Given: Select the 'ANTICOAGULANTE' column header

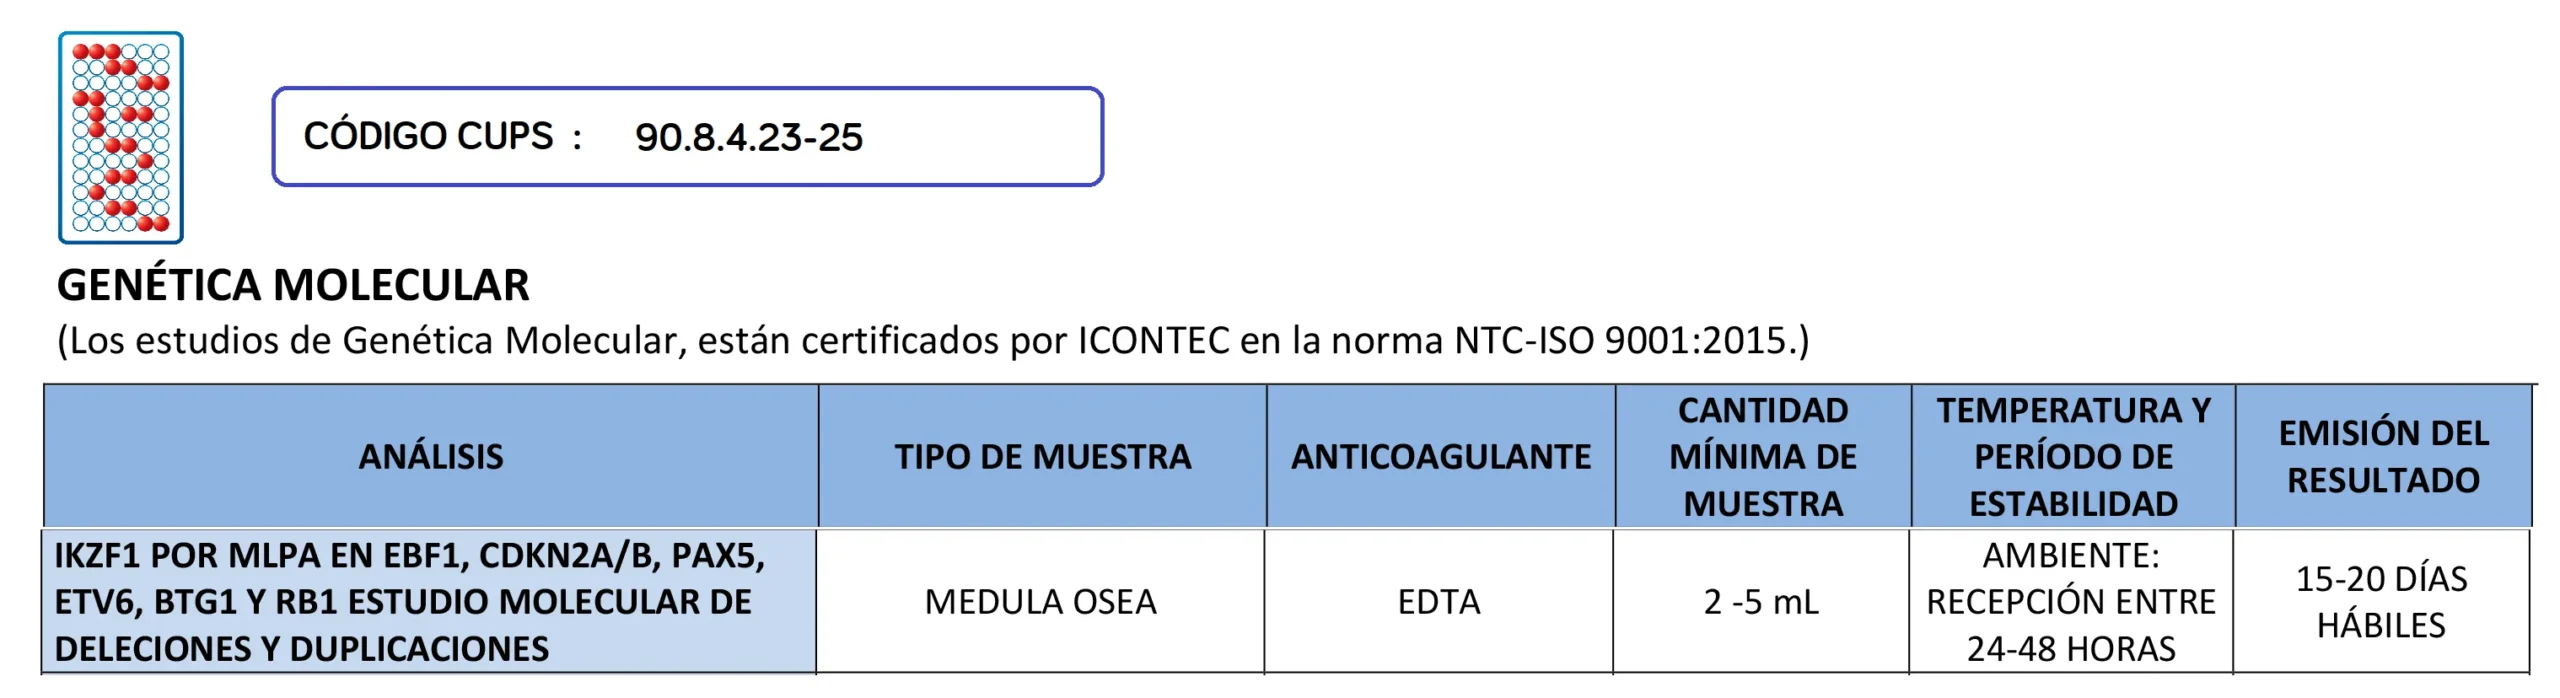Looking at the screenshot, I should pos(1440,457).
